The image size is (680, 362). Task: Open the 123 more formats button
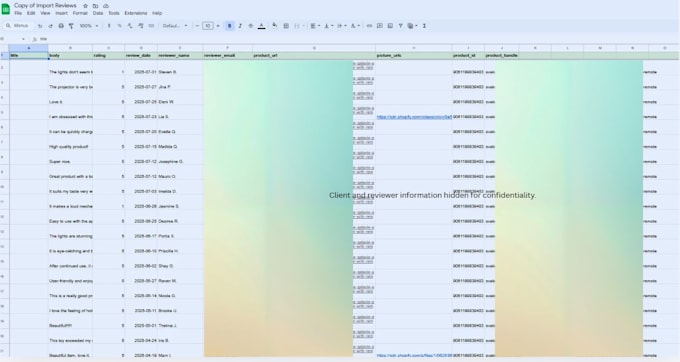pyautogui.click(x=151, y=26)
